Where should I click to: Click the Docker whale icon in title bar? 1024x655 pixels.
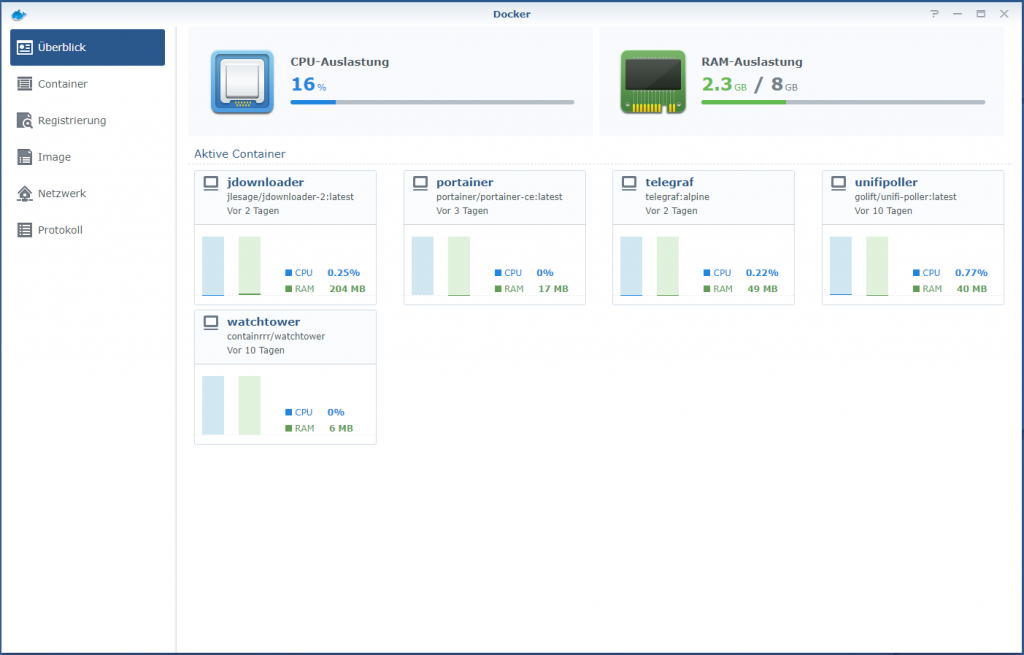(19, 14)
